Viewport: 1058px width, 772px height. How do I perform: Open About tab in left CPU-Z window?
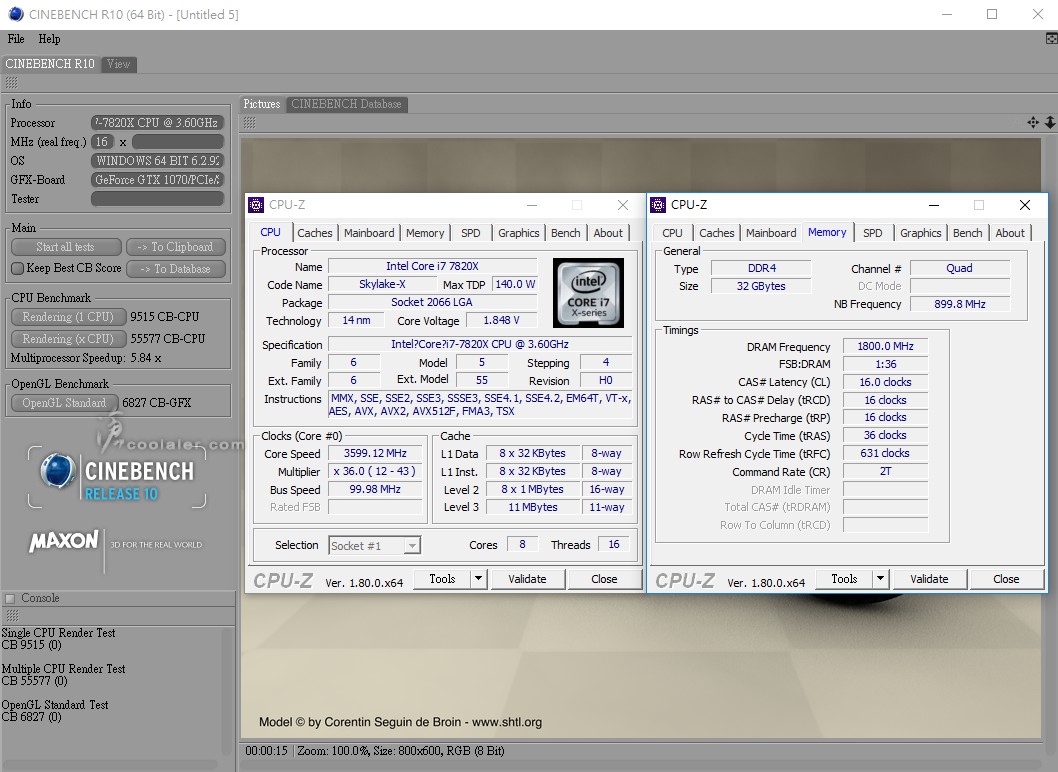[608, 233]
